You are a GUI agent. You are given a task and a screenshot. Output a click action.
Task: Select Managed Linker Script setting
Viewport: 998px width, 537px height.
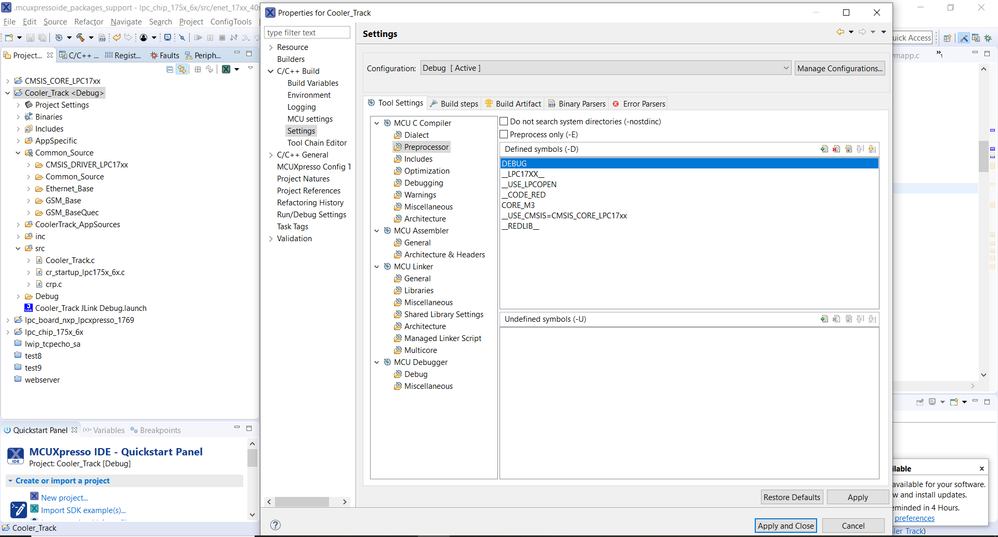click(x=442, y=338)
